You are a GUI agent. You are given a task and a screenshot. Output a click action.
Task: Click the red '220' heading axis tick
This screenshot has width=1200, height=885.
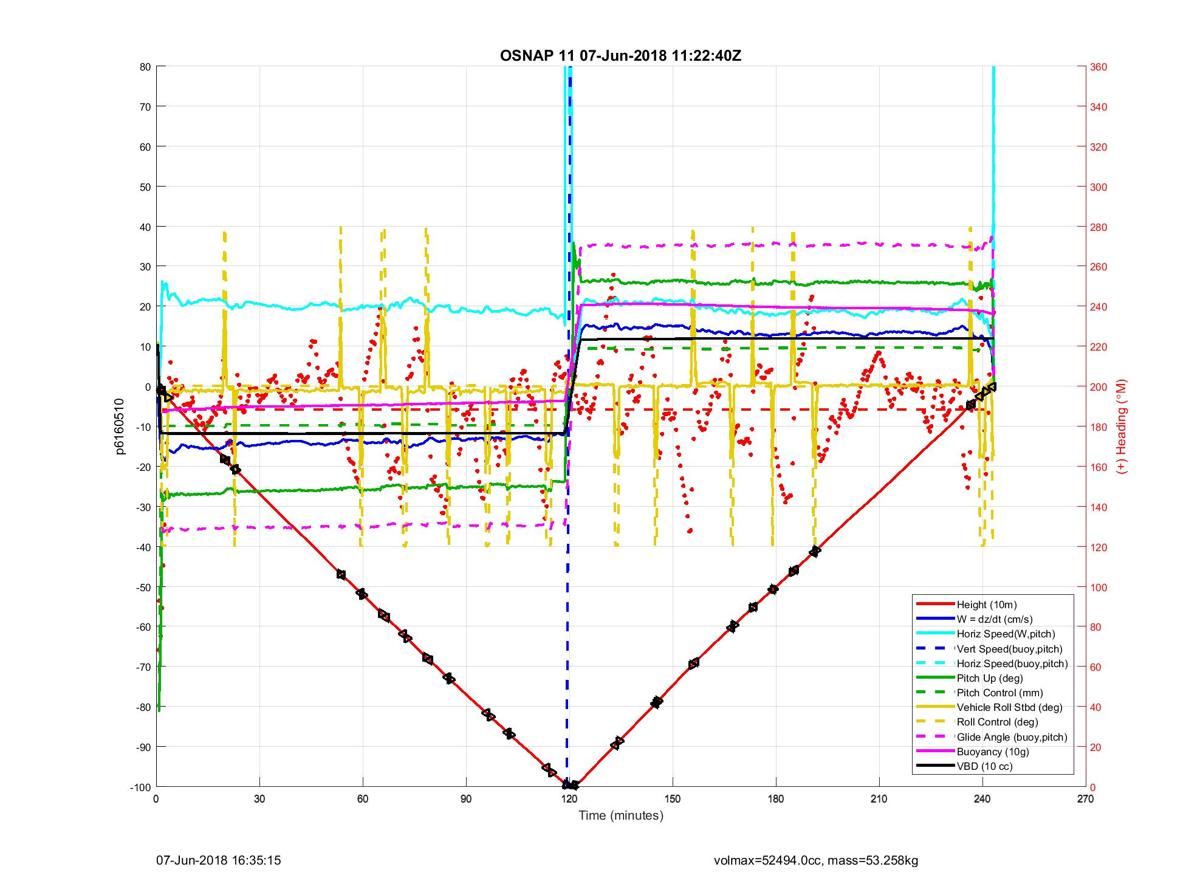1099,347
